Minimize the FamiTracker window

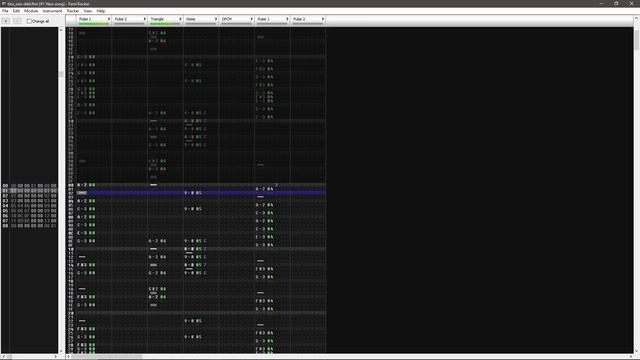pyautogui.click(x=601, y=3)
